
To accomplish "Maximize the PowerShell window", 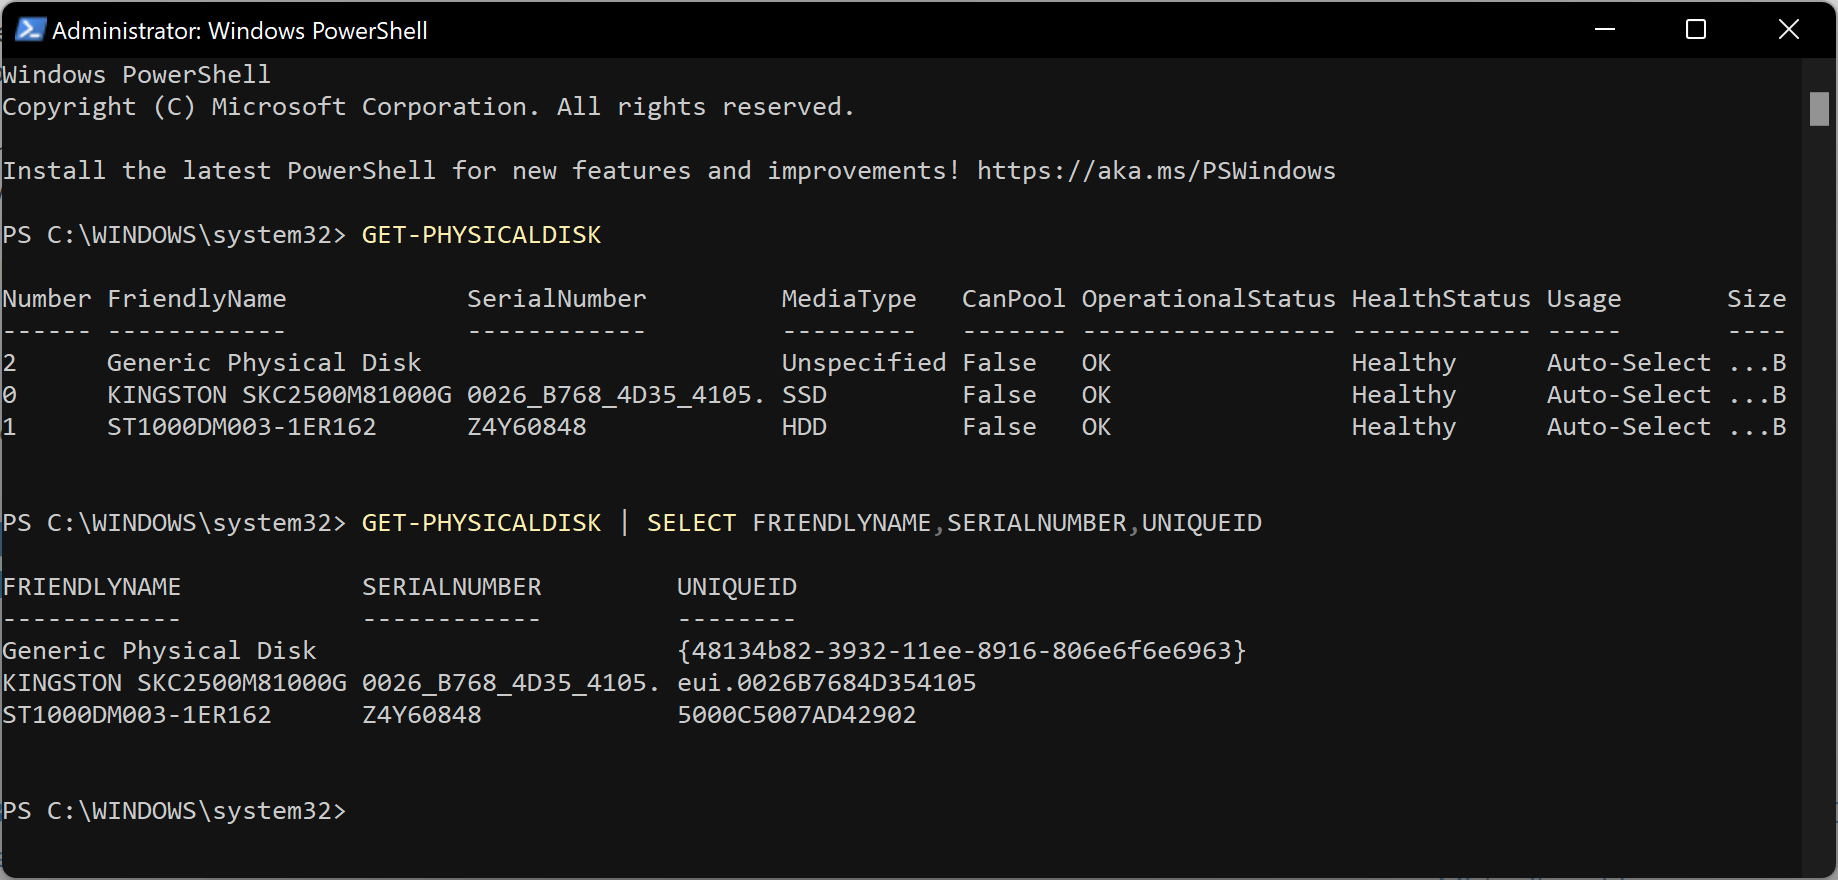I will click(1696, 29).
